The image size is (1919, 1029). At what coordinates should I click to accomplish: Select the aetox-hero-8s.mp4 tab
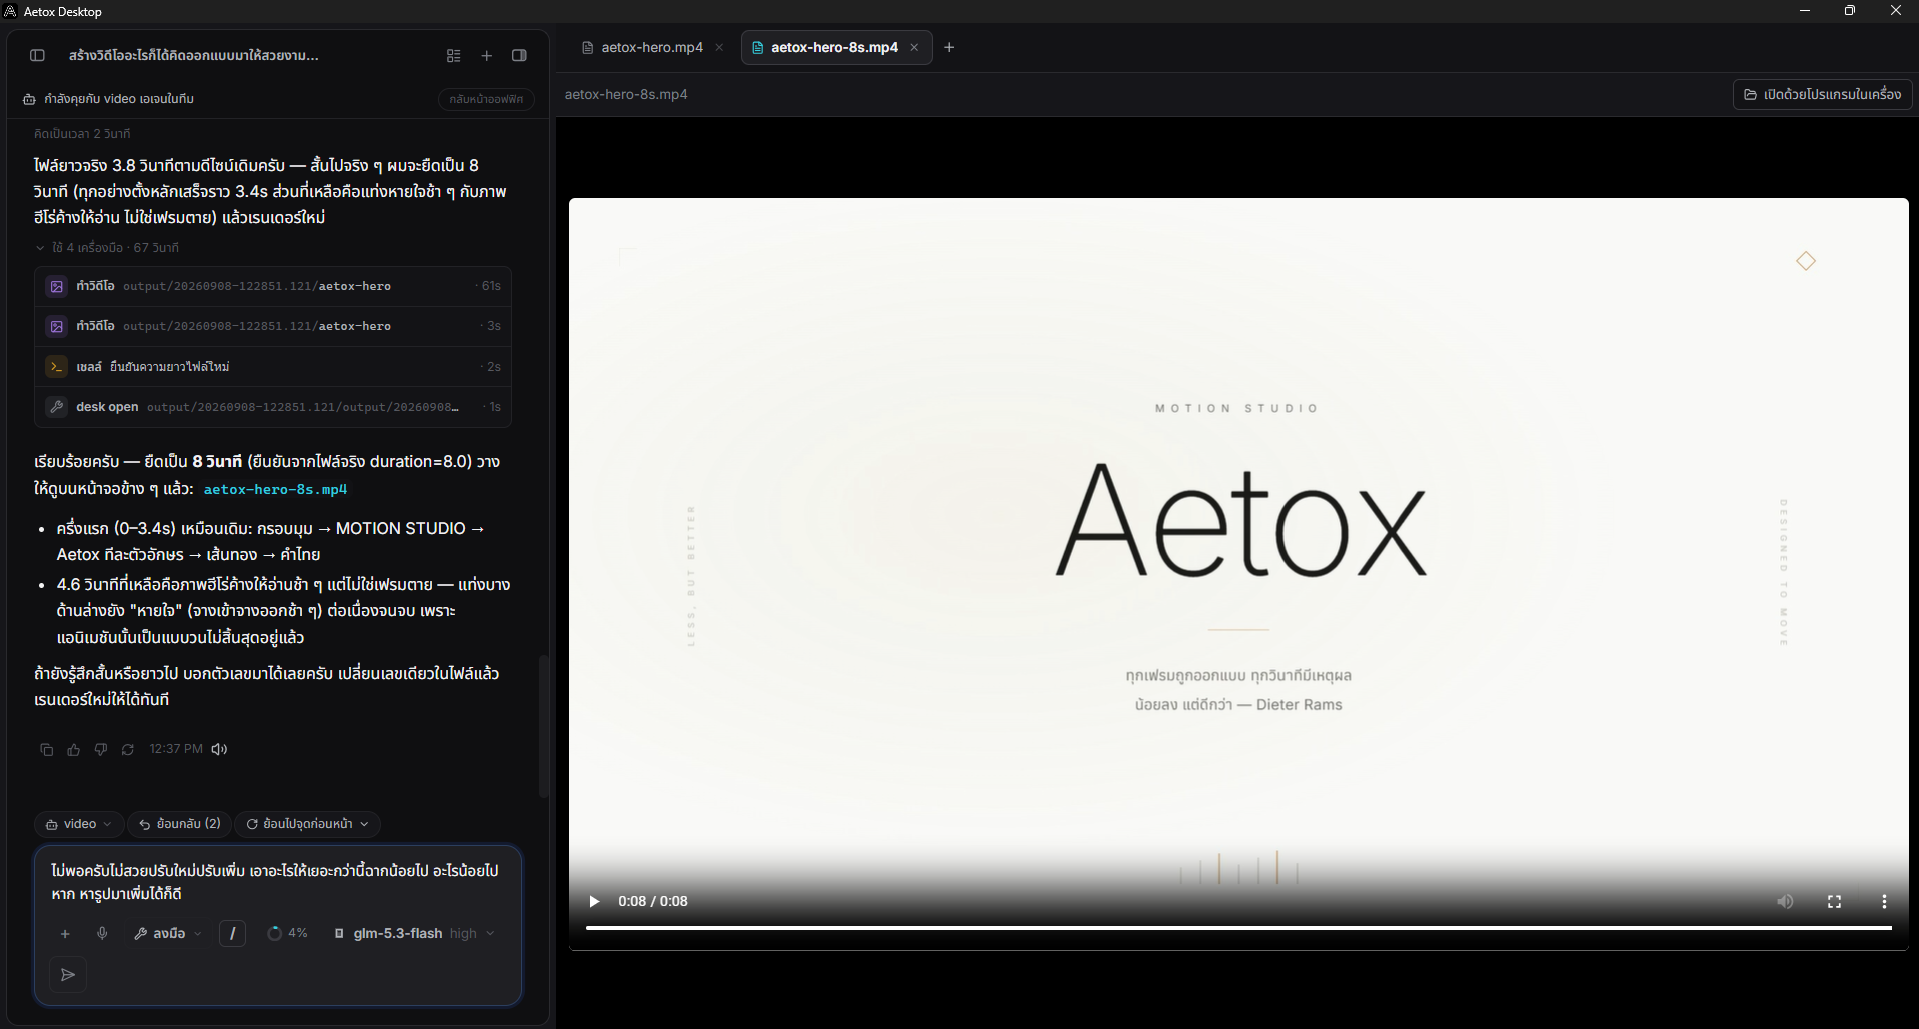point(834,47)
